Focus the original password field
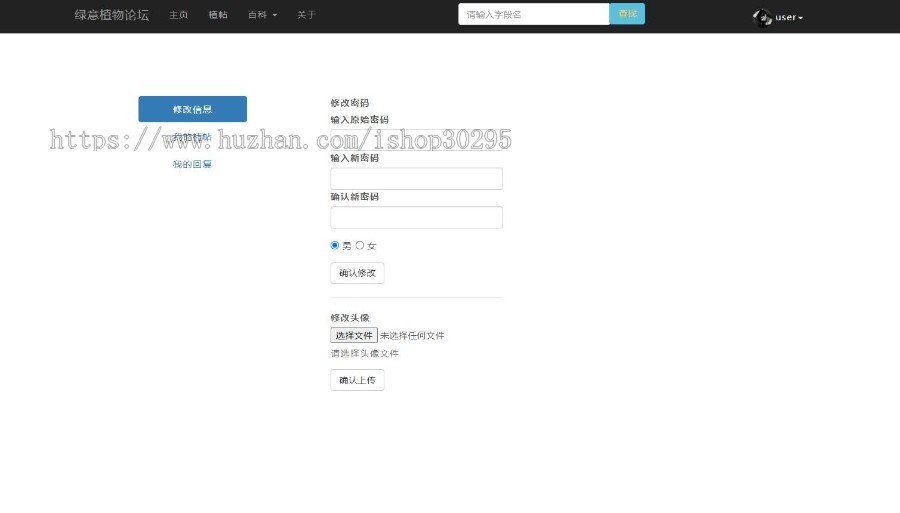900x513 pixels. pos(416,139)
